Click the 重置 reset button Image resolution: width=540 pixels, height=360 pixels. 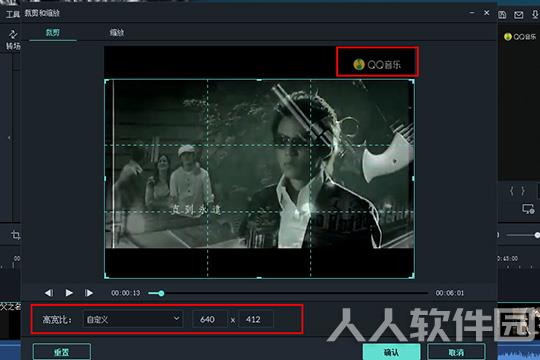pos(62,352)
